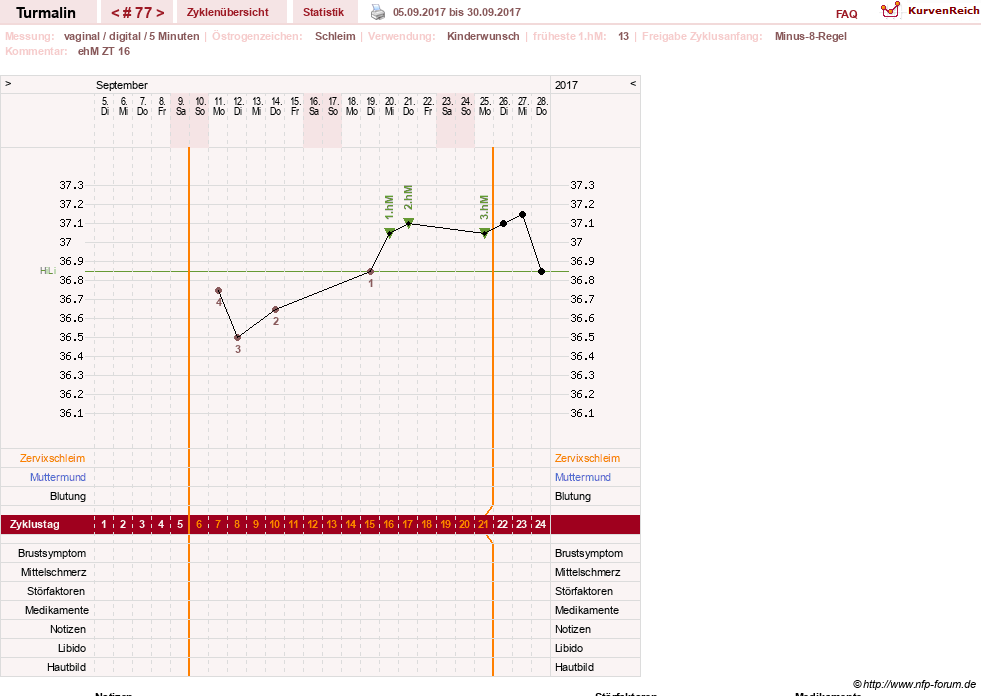
Task: Click the left Medikamente row label
Action: 56,610
